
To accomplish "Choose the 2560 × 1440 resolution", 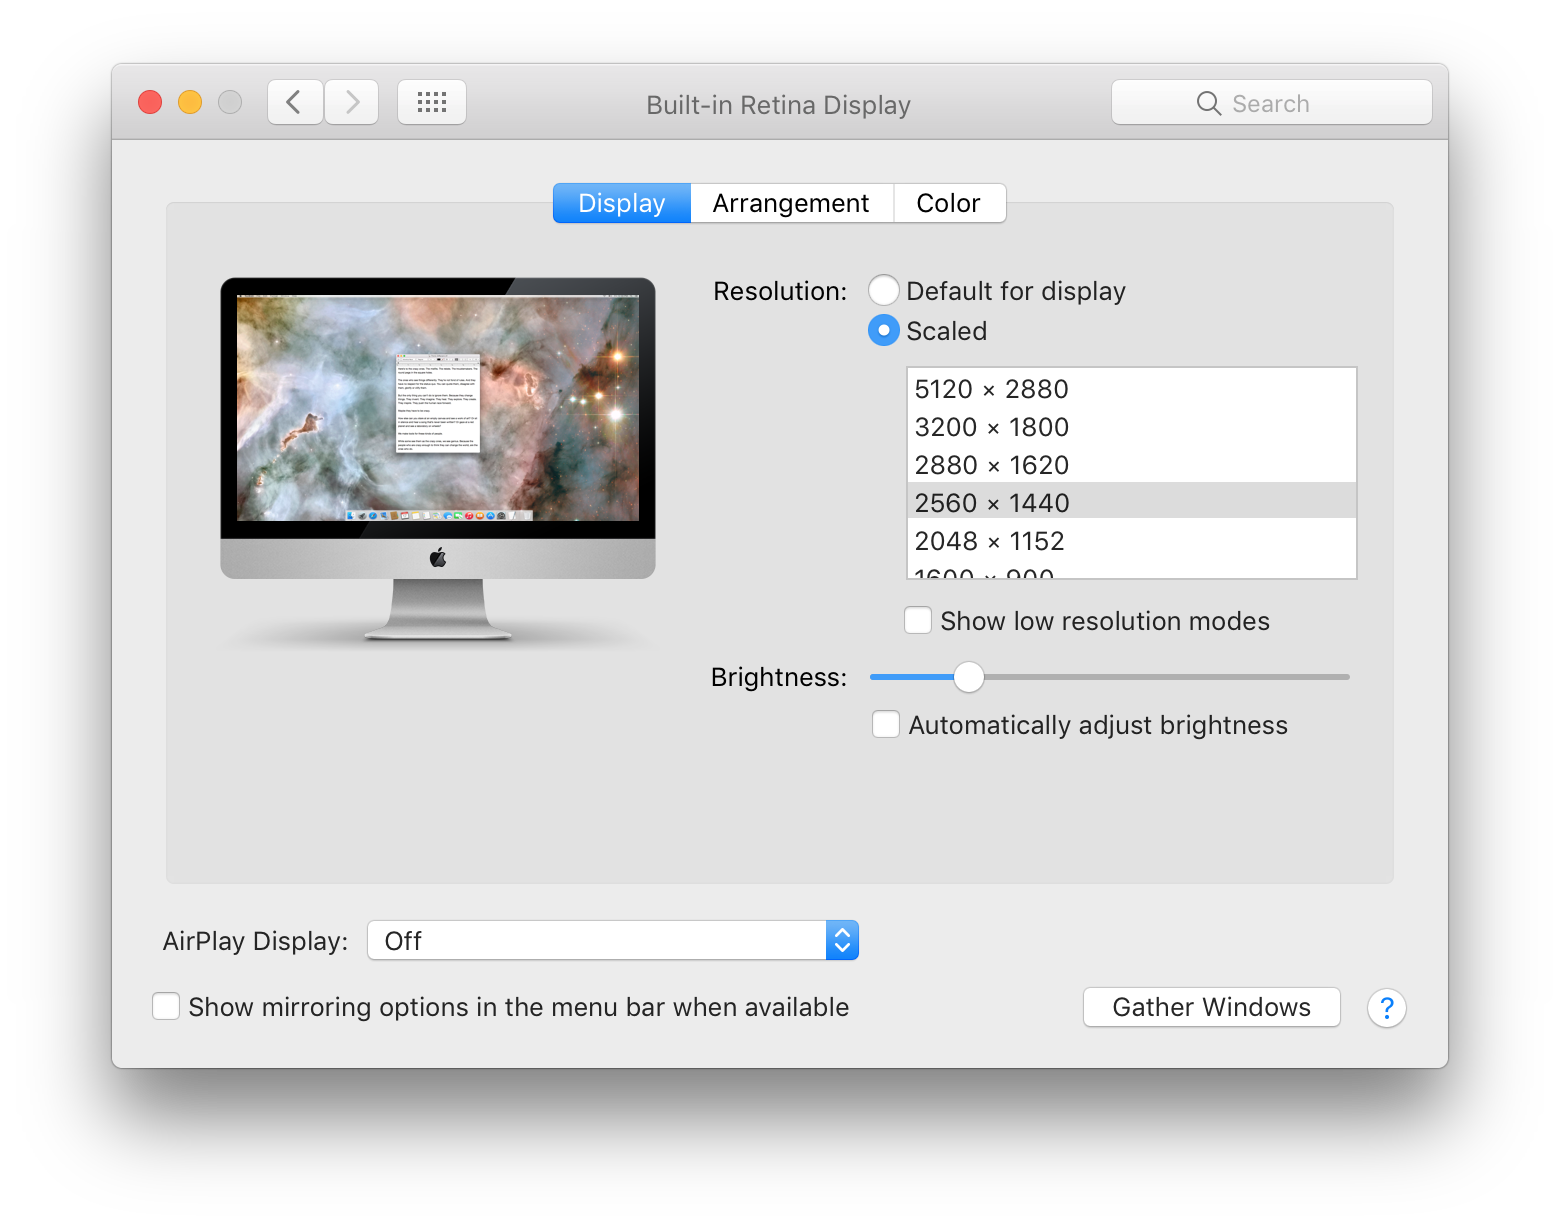I will (1132, 503).
